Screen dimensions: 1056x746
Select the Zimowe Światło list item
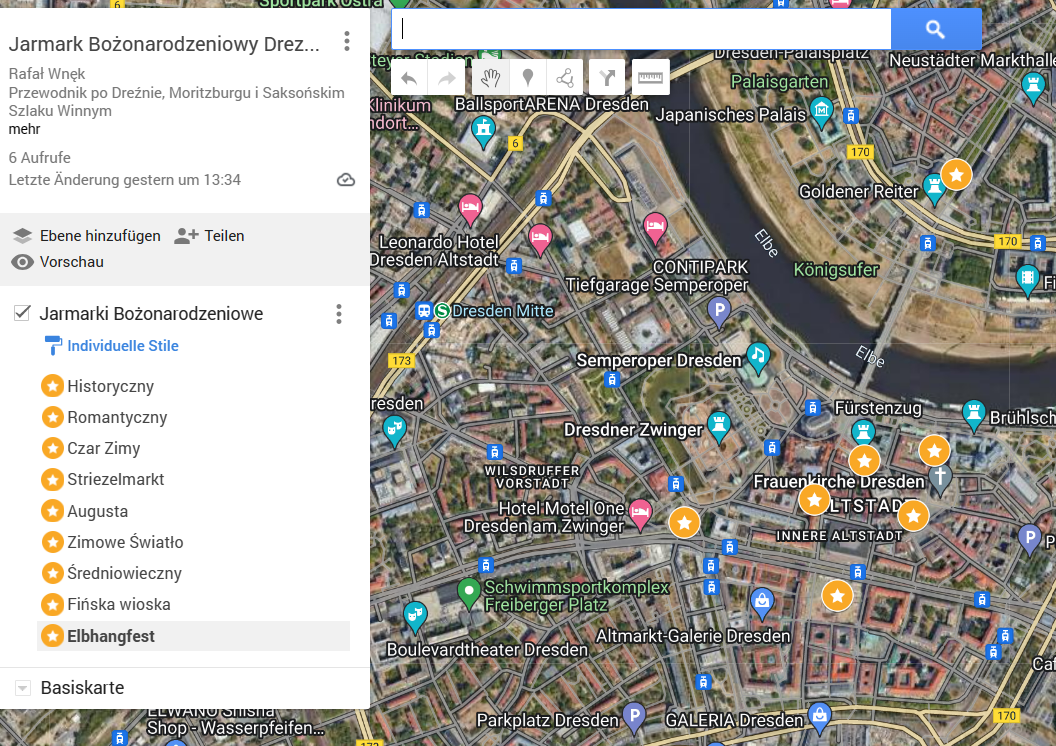[x=193, y=542]
